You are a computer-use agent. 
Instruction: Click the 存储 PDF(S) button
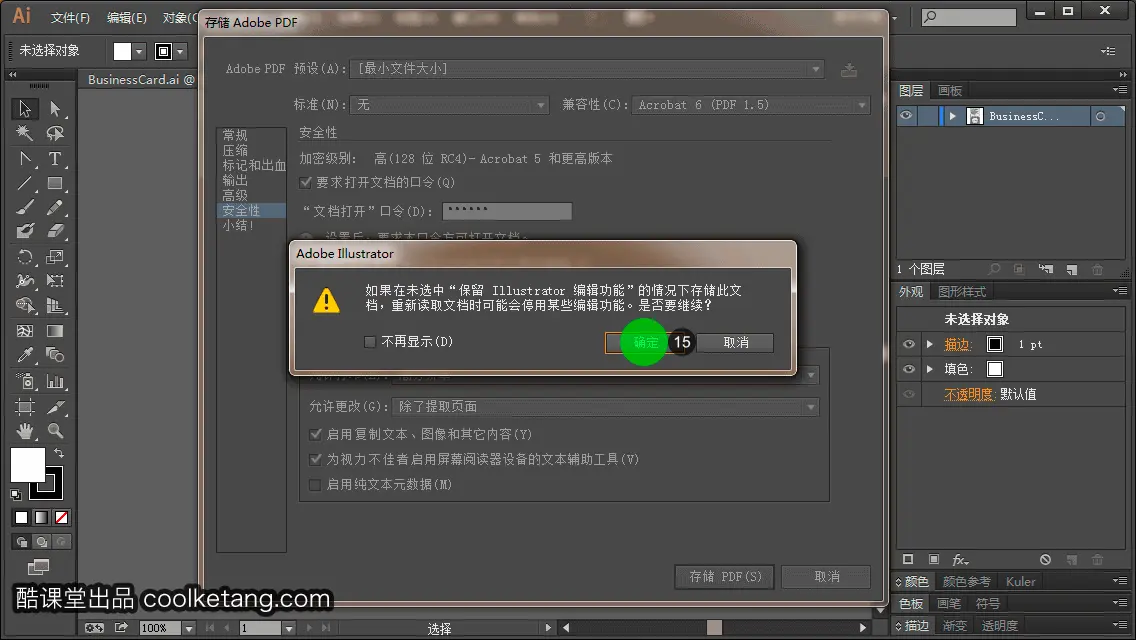[724, 577]
